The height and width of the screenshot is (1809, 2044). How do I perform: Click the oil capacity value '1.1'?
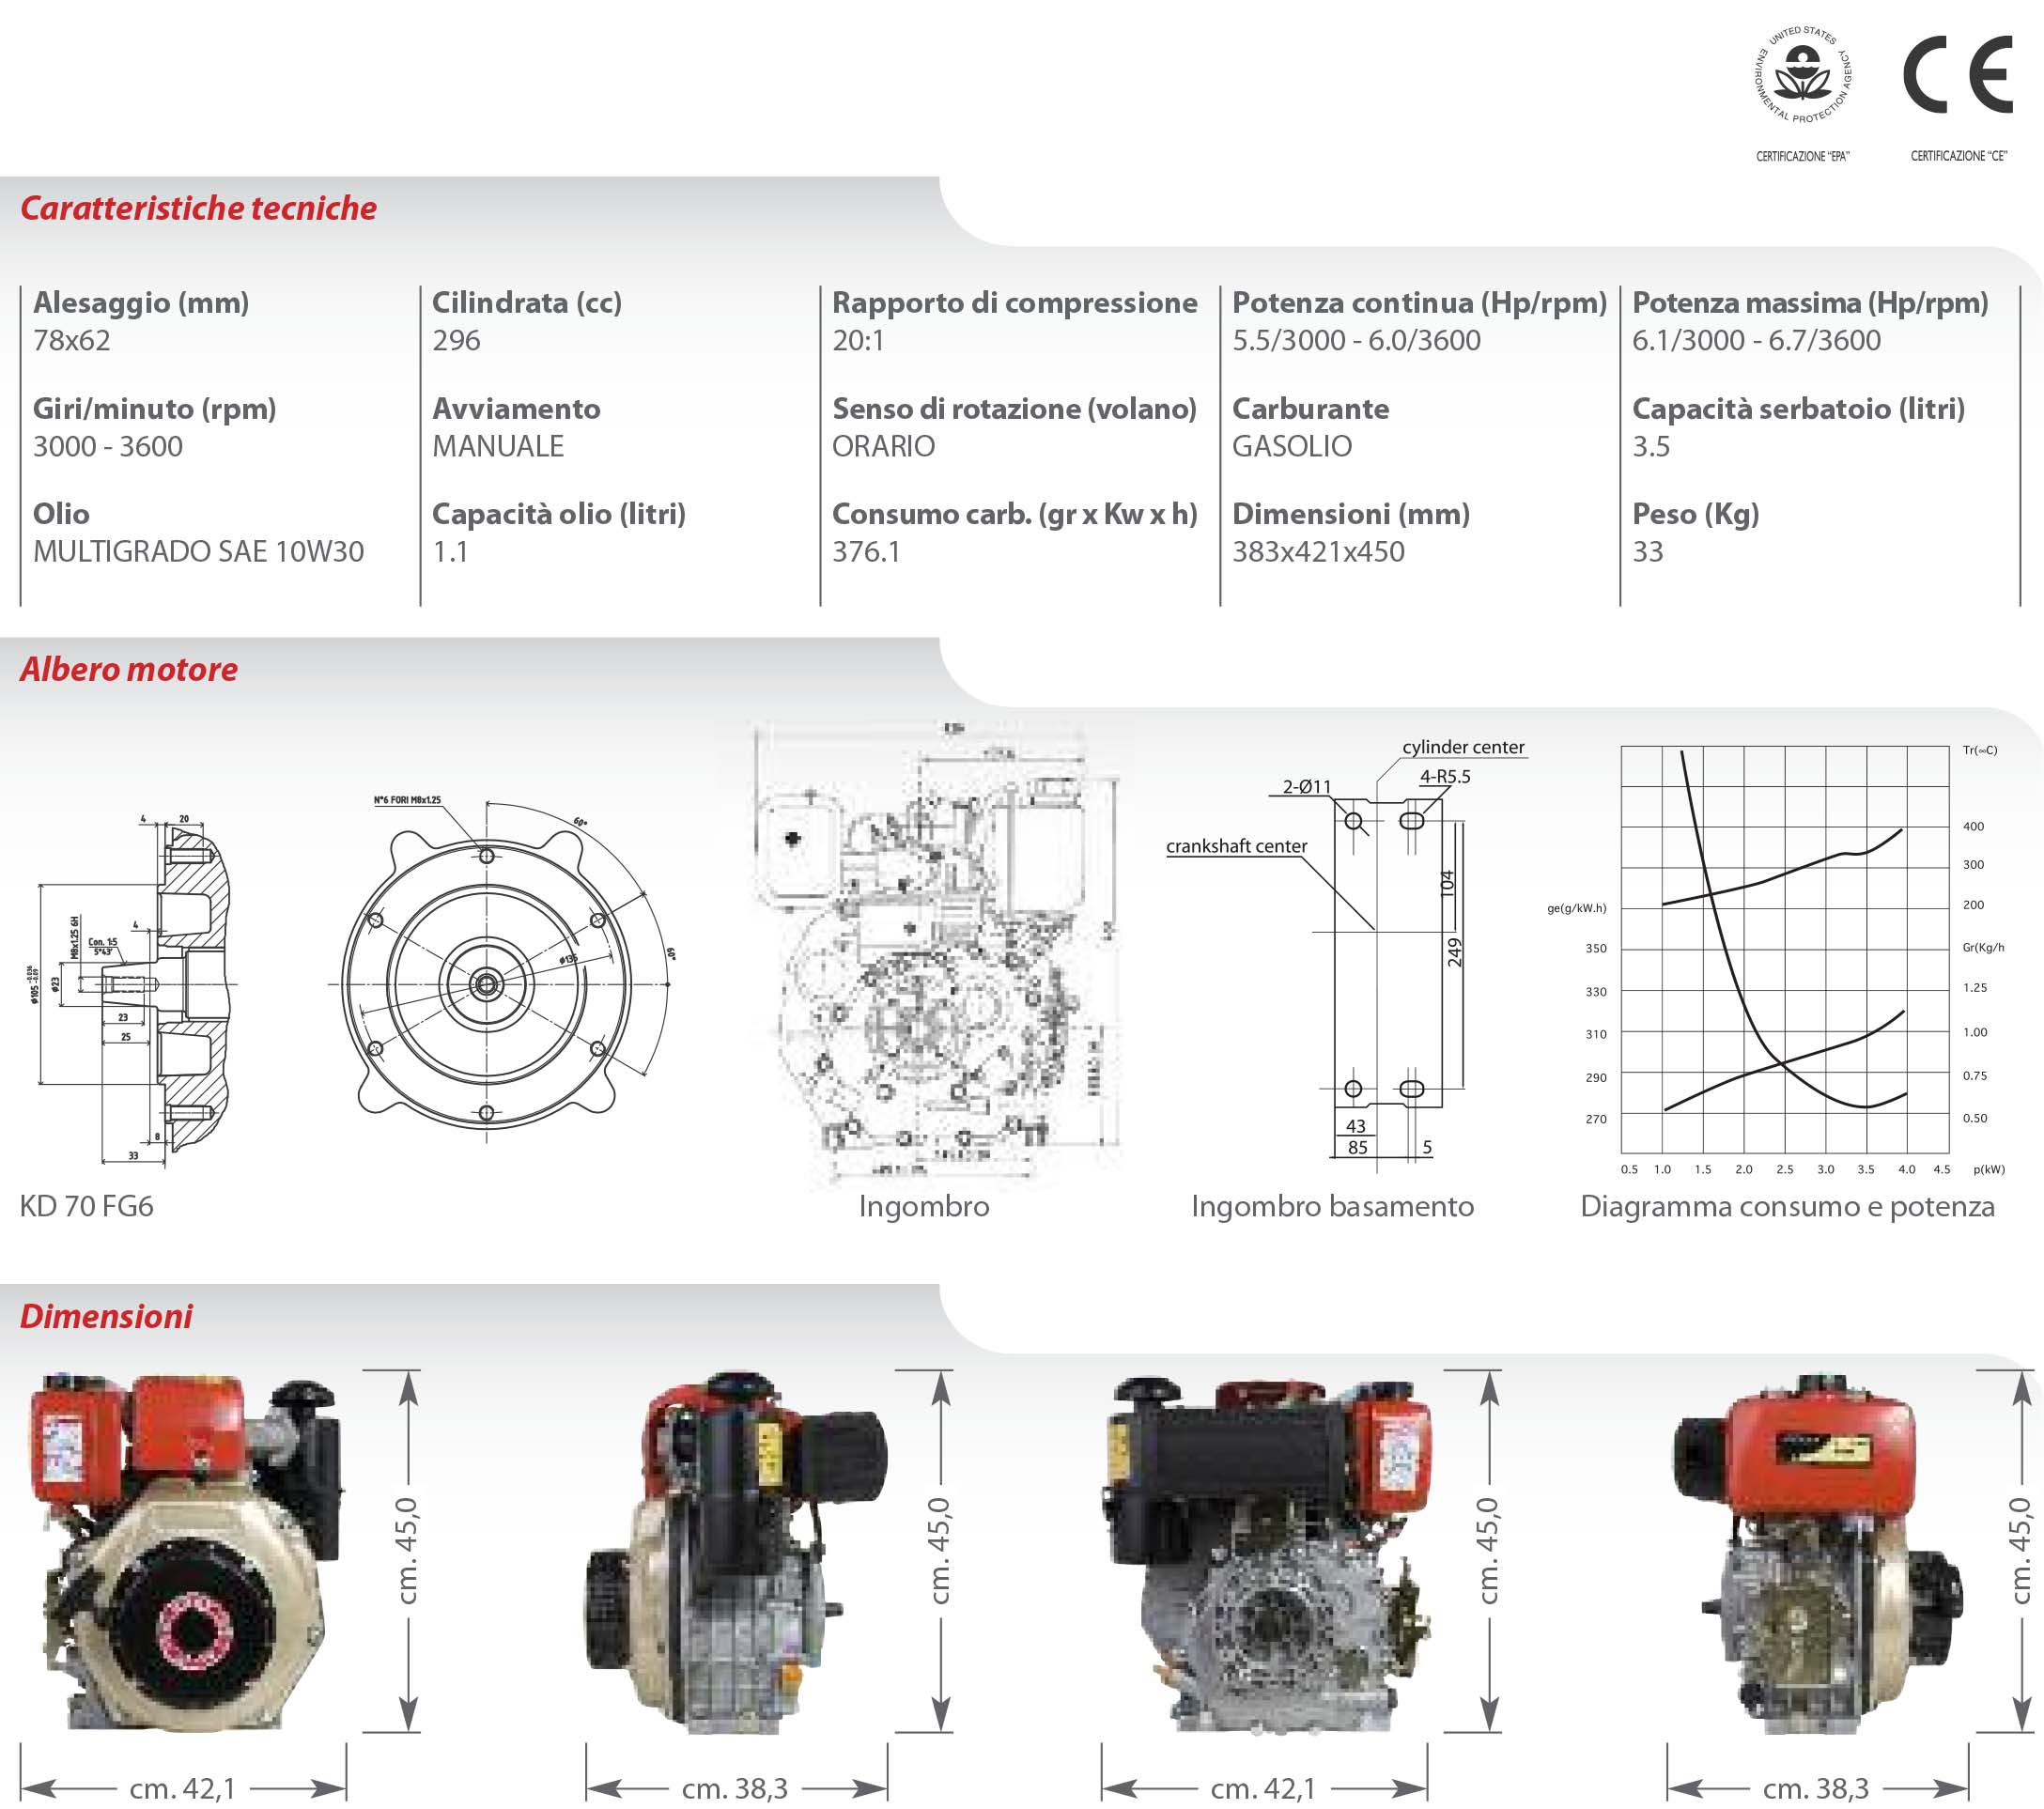click(x=450, y=552)
